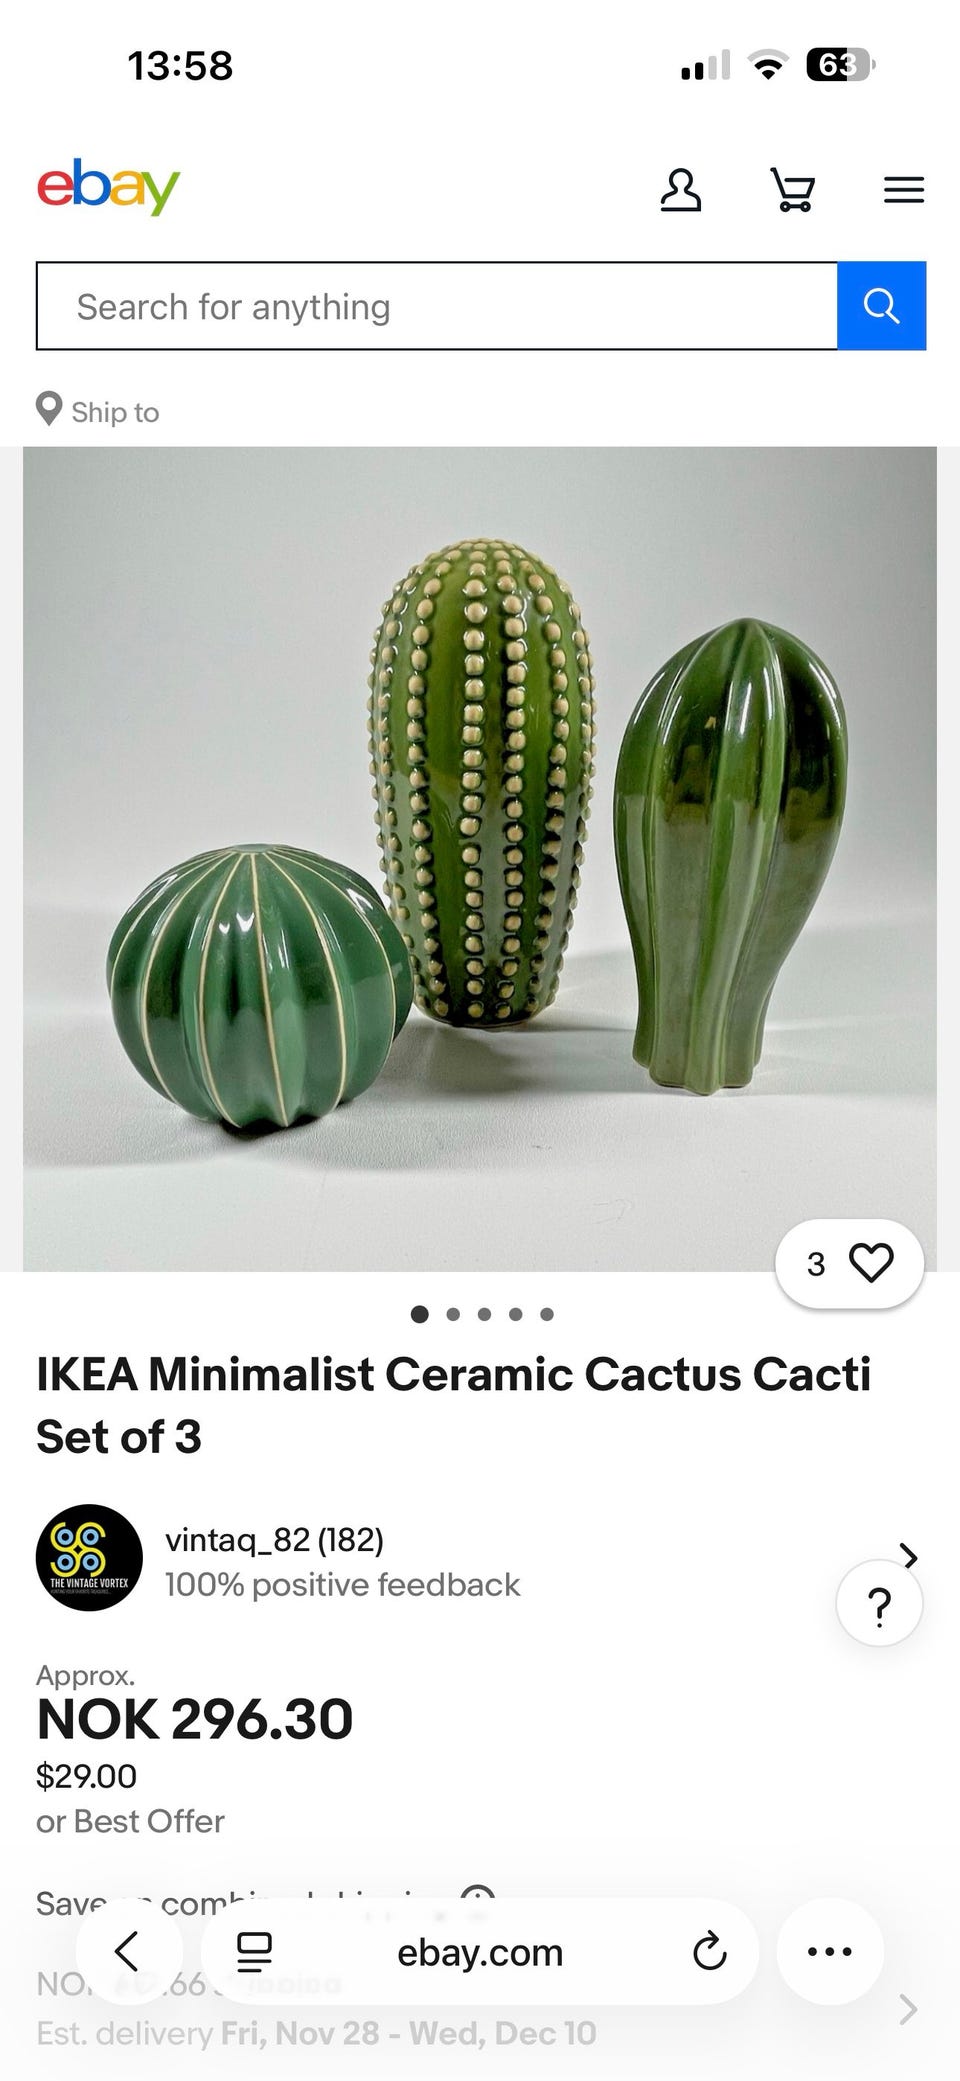Expand shipping details chevron near delivery estimate
Screen dimensions: 960x2081
click(907, 2008)
